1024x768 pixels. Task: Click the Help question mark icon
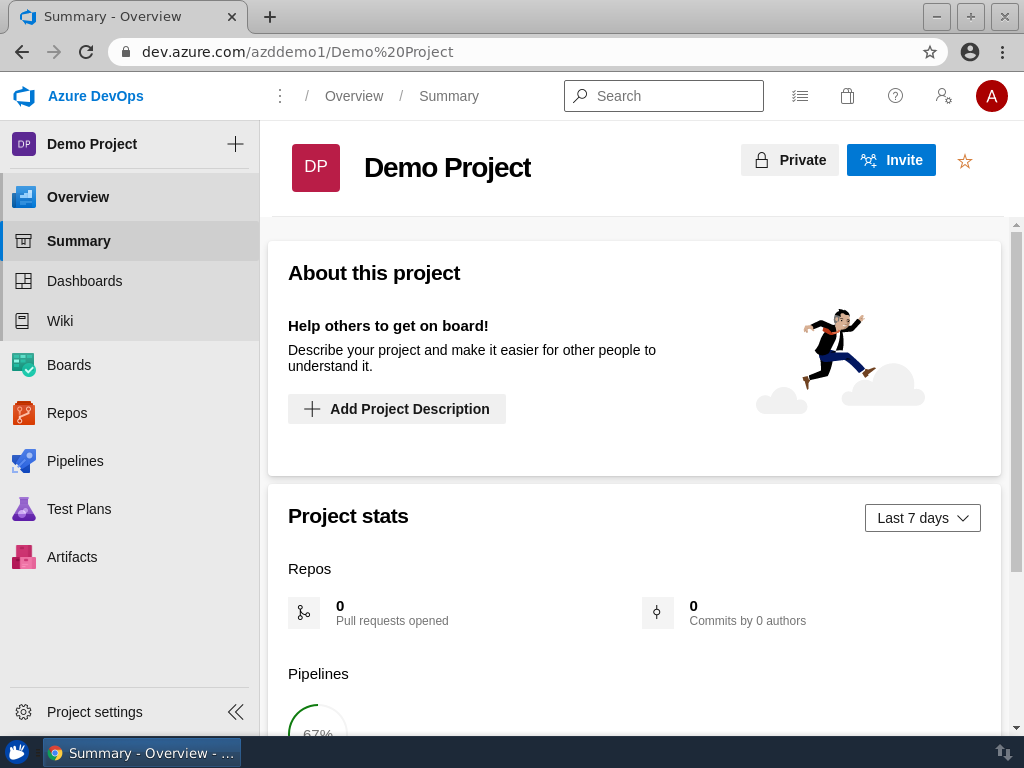(895, 96)
